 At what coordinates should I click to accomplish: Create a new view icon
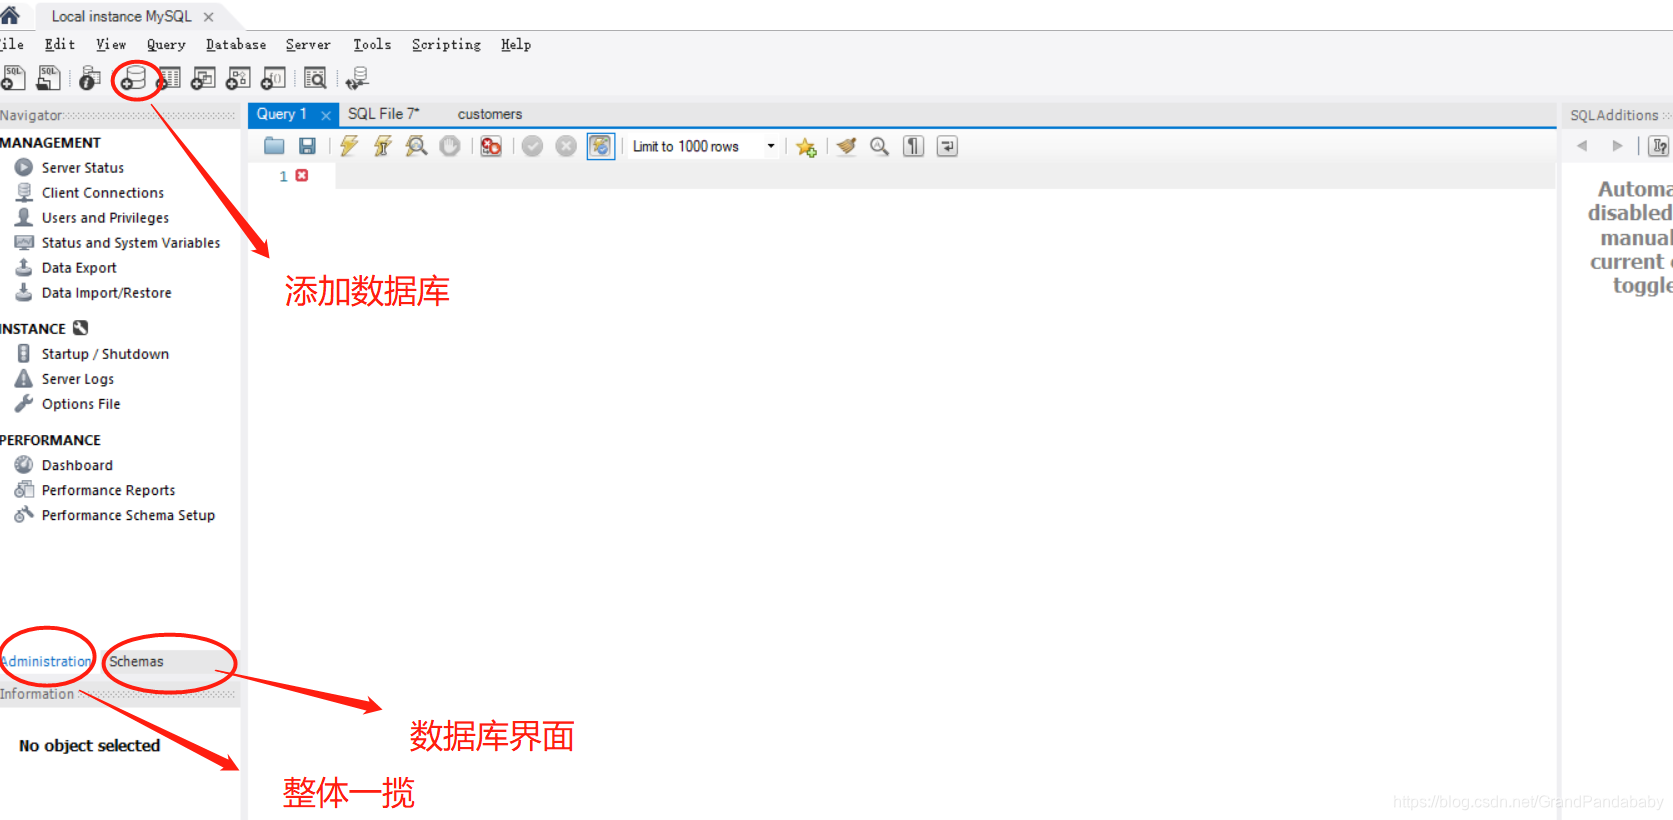(x=204, y=78)
